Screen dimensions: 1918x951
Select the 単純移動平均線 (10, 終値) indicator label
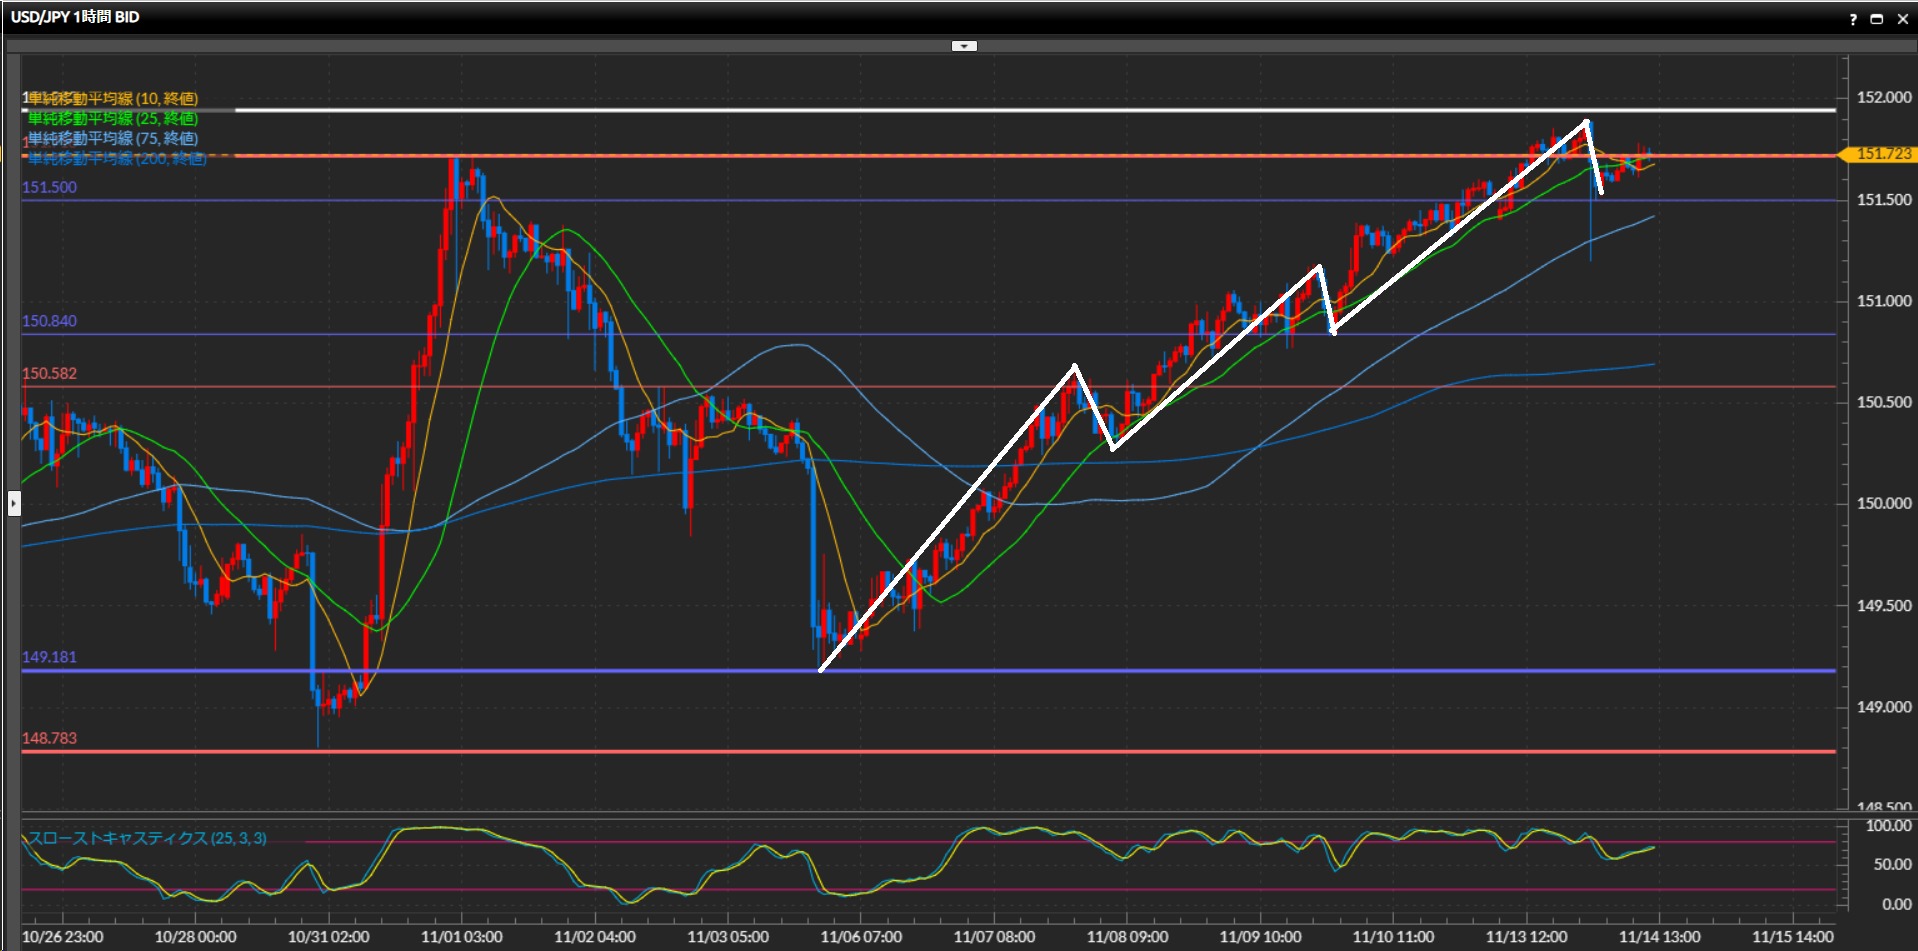coord(113,98)
